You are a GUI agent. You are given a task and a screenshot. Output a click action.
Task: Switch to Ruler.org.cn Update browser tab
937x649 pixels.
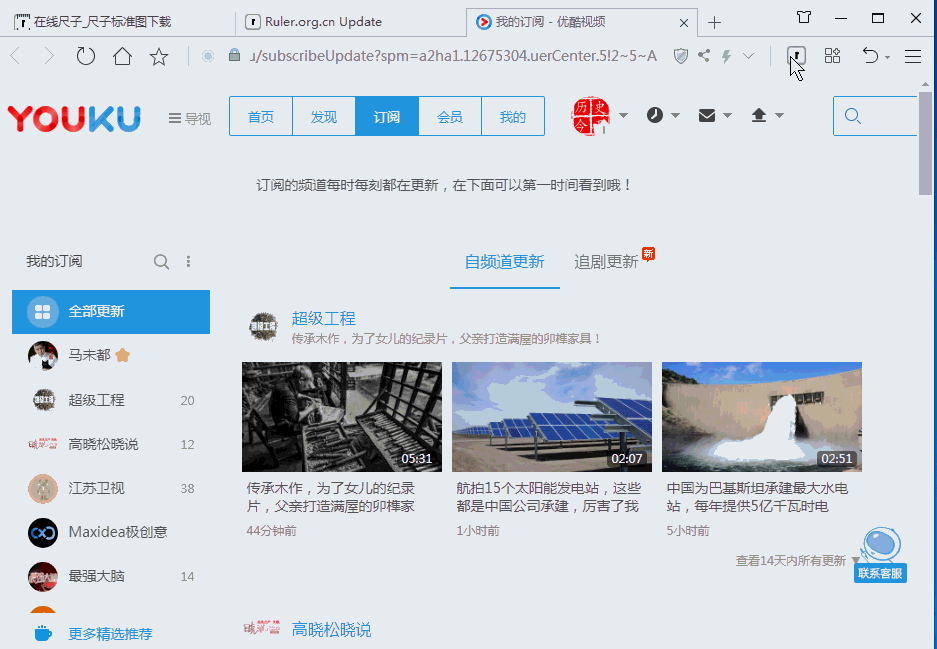coord(351,22)
